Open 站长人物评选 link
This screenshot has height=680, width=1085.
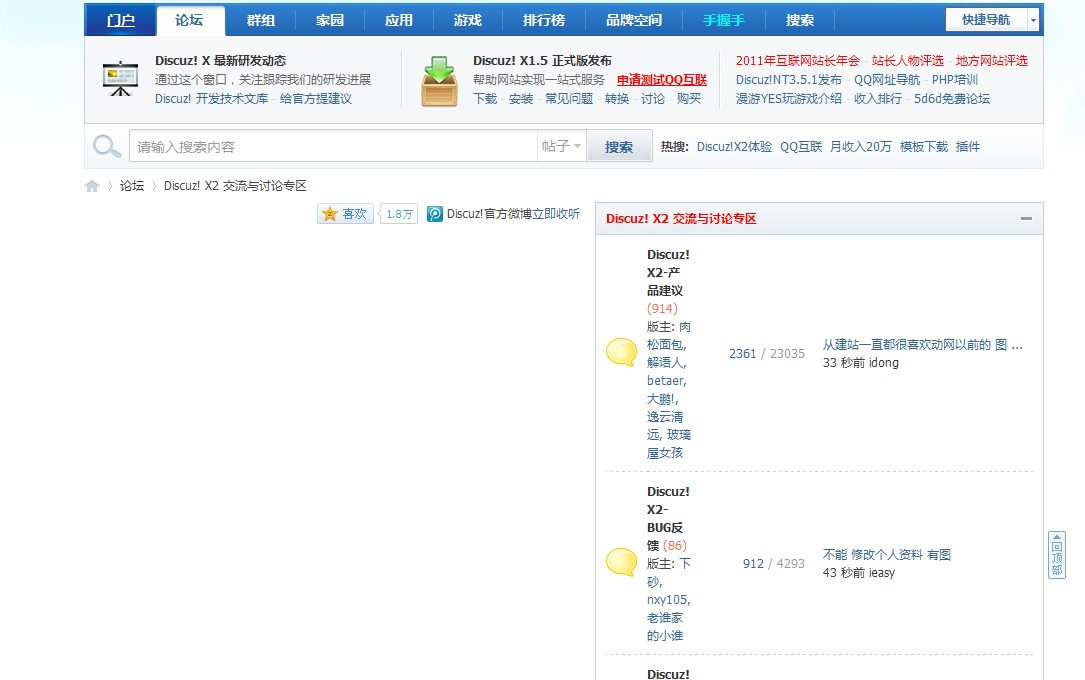(907, 61)
